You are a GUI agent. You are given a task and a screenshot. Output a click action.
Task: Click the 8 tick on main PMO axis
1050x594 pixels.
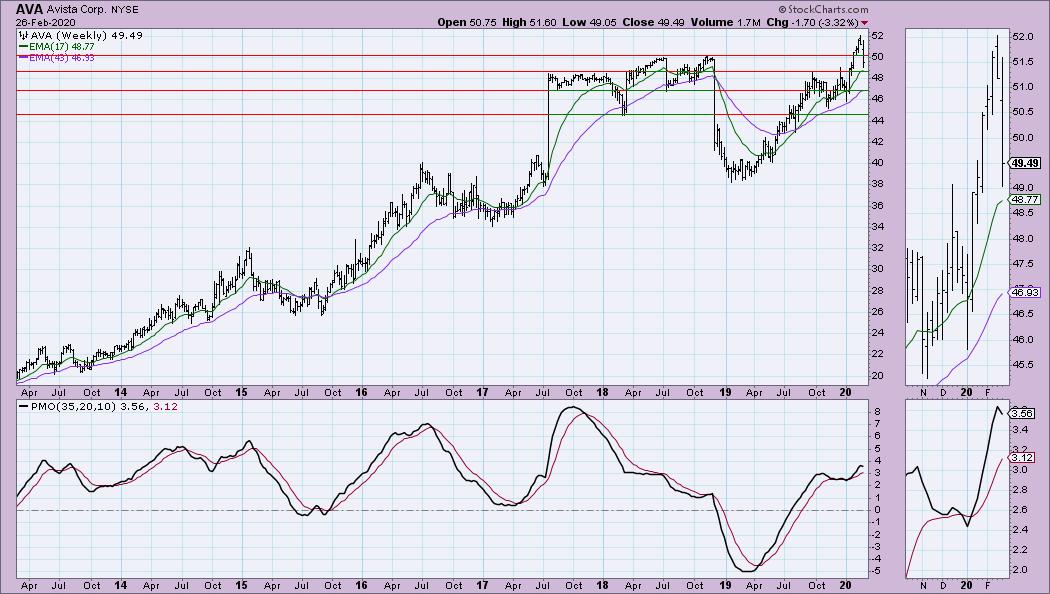point(875,411)
